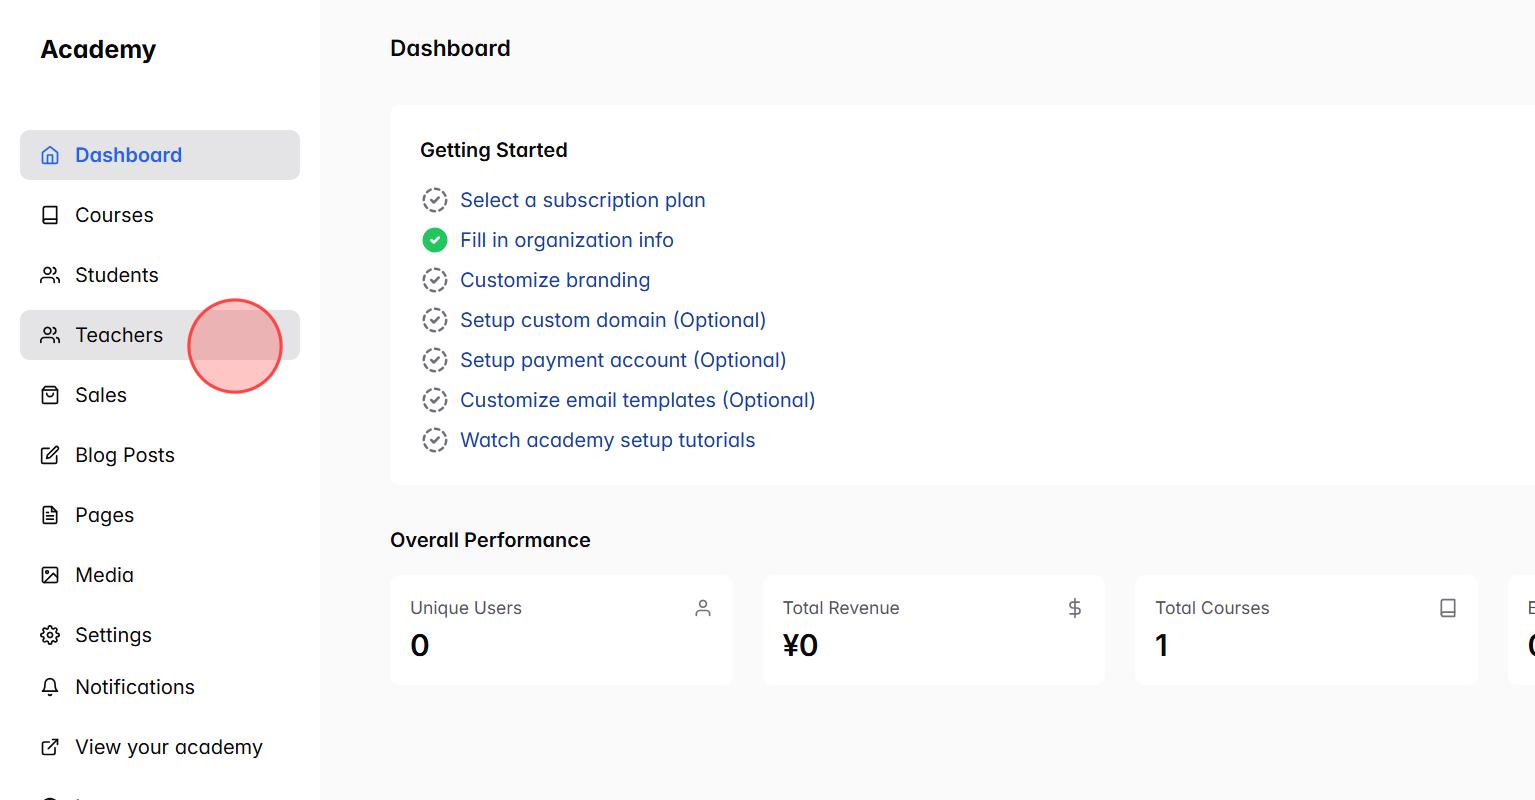The image size is (1535, 800).
Task: Open Pages via the document icon
Action: (49, 515)
